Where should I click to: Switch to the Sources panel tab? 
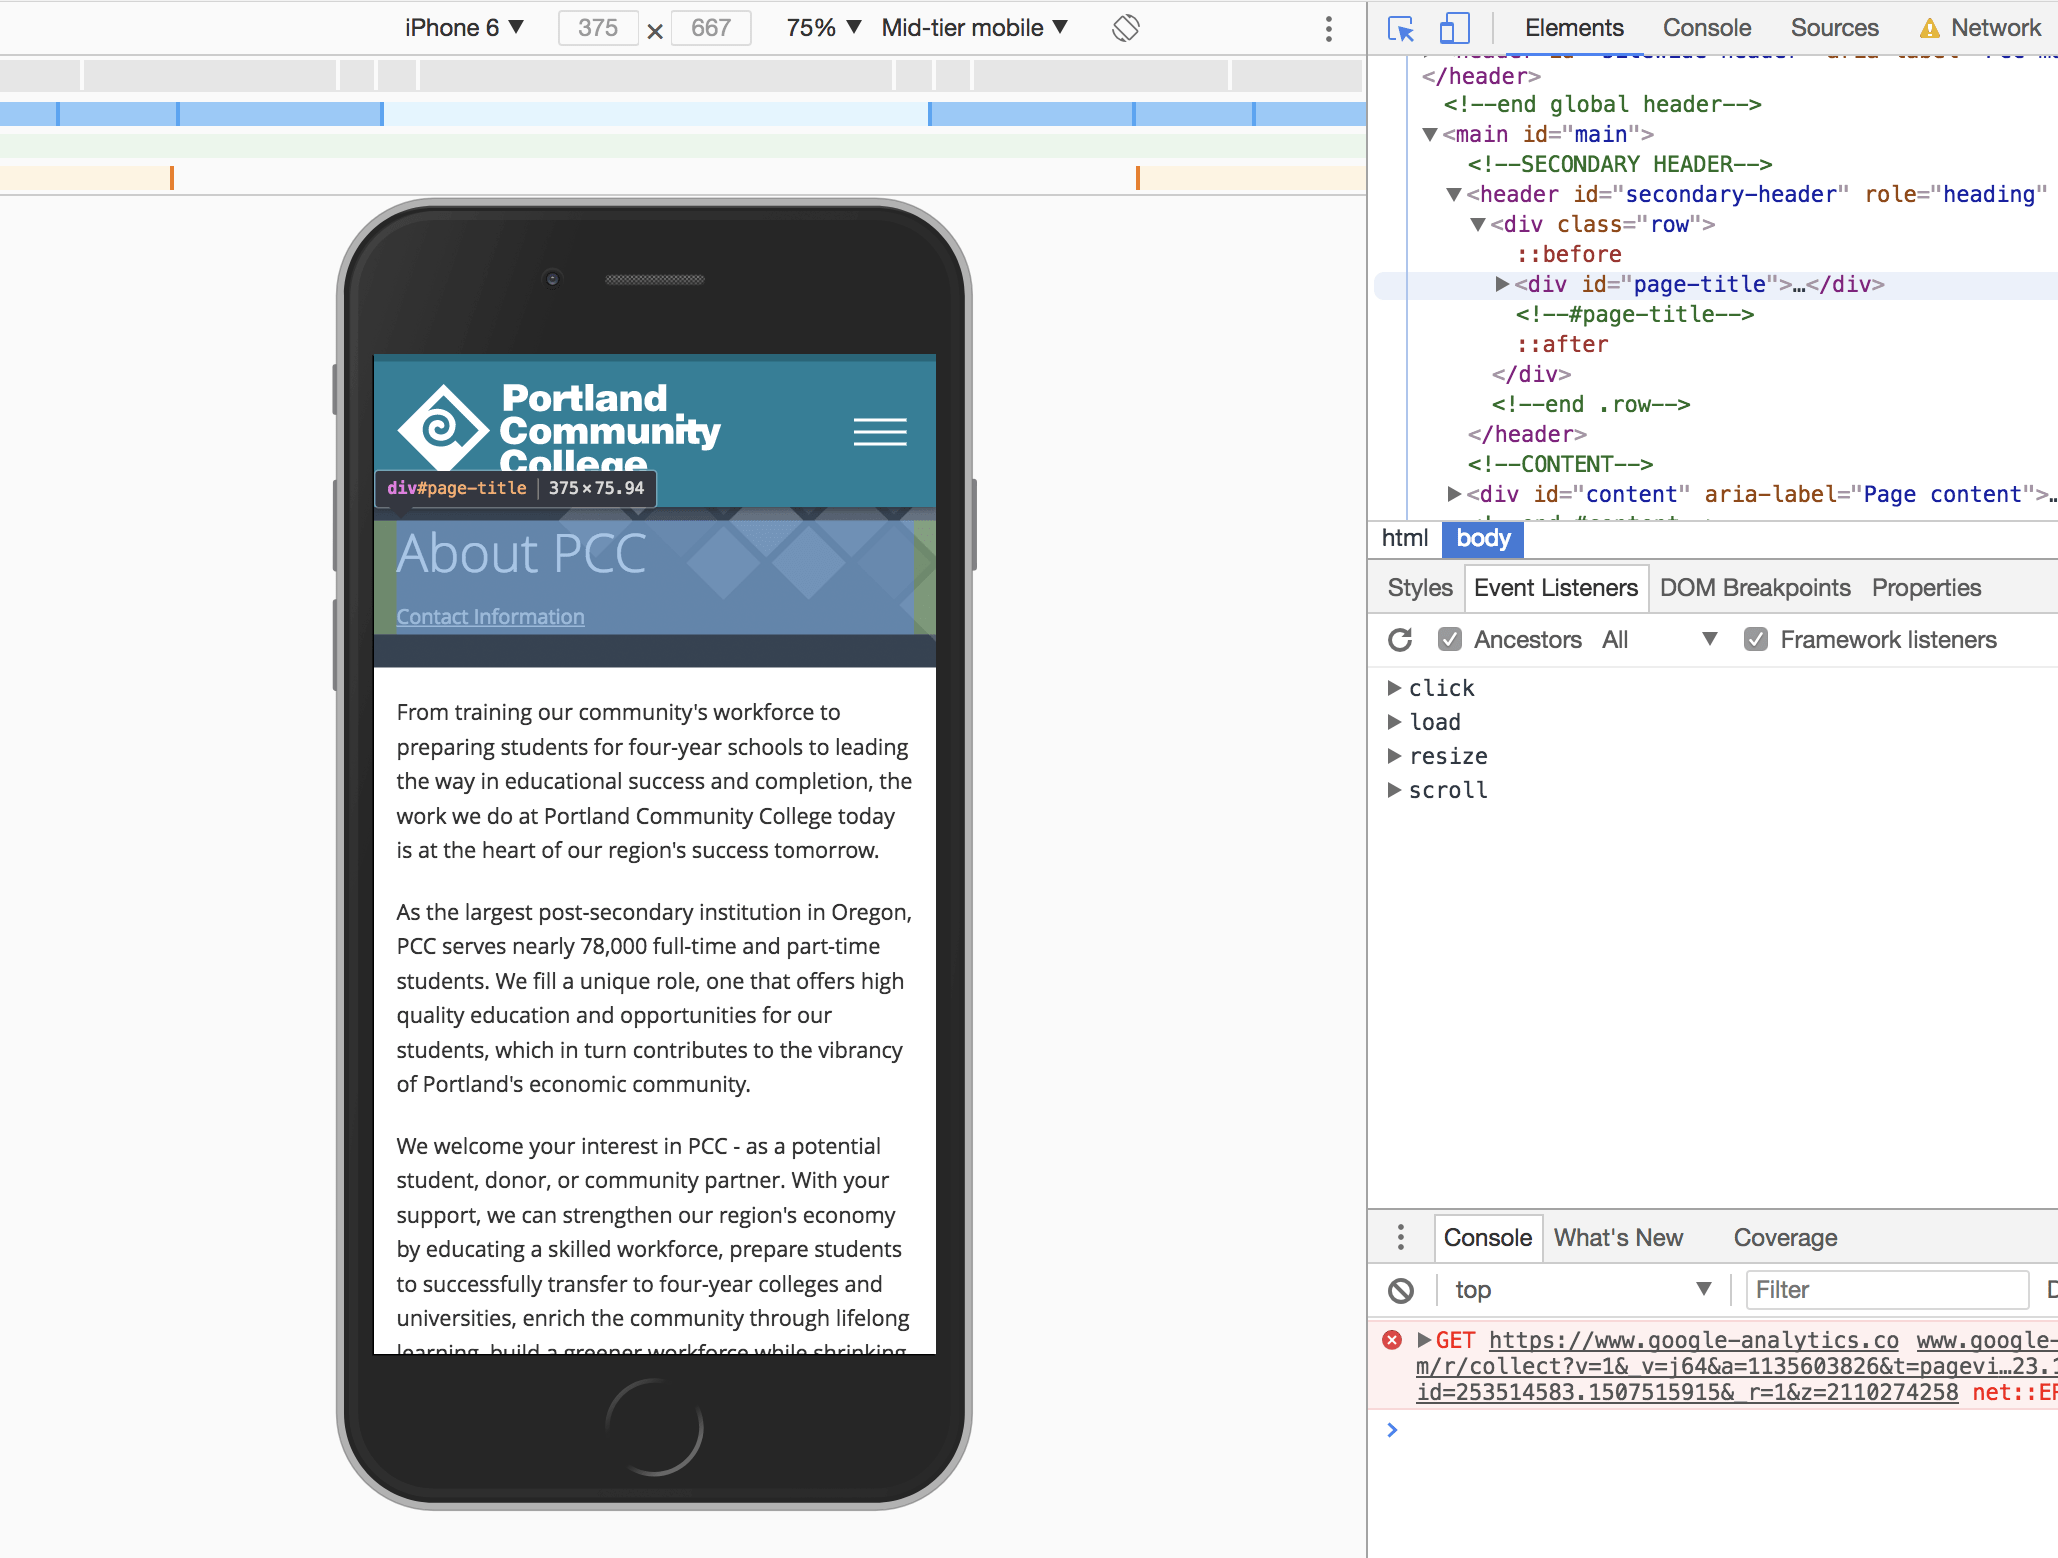point(1834,28)
